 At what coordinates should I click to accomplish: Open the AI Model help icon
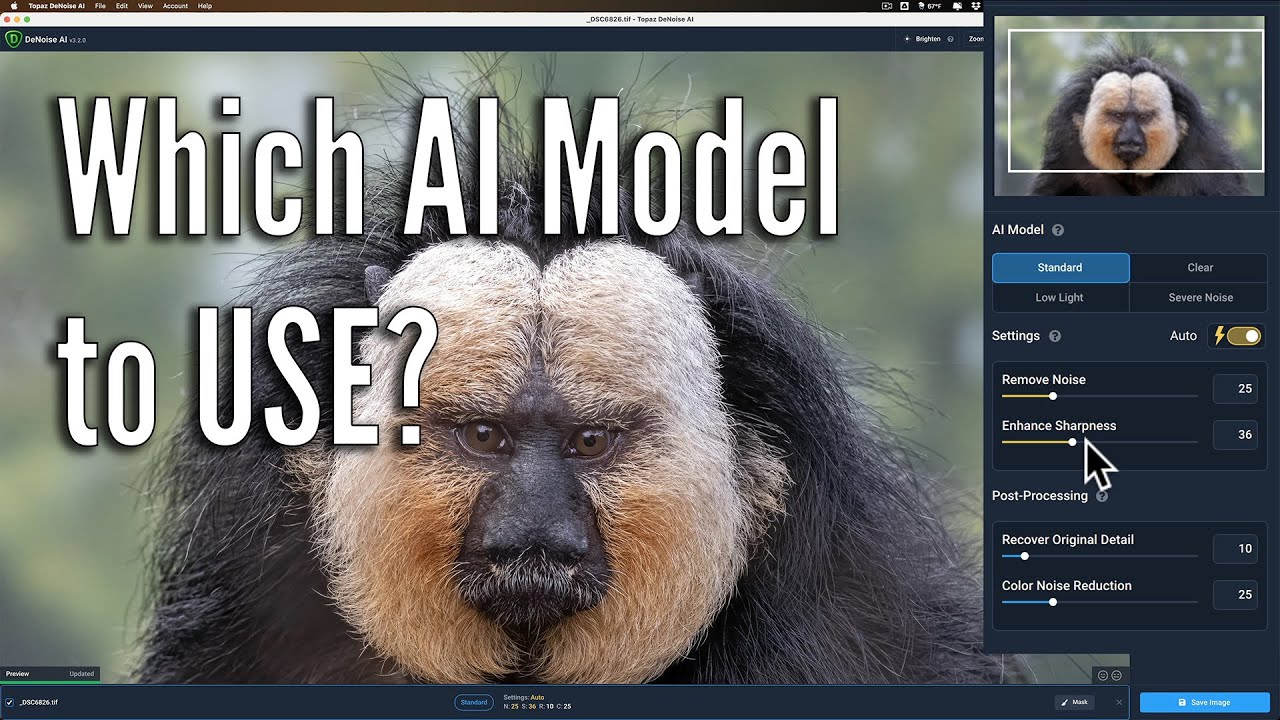click(1058, 230)
